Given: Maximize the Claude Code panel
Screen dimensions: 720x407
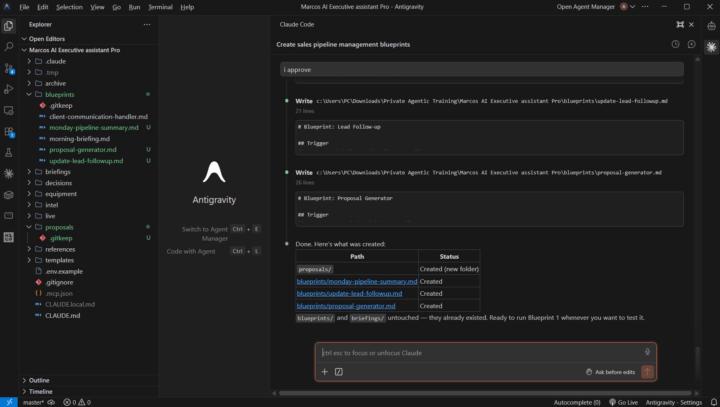Looking at the screenshot, I should point(680,24).
